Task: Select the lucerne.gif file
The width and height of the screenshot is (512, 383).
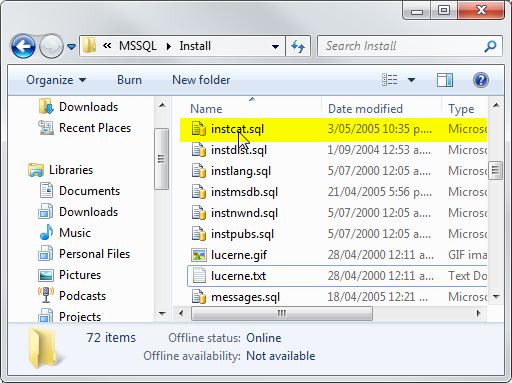Action: 337,255
